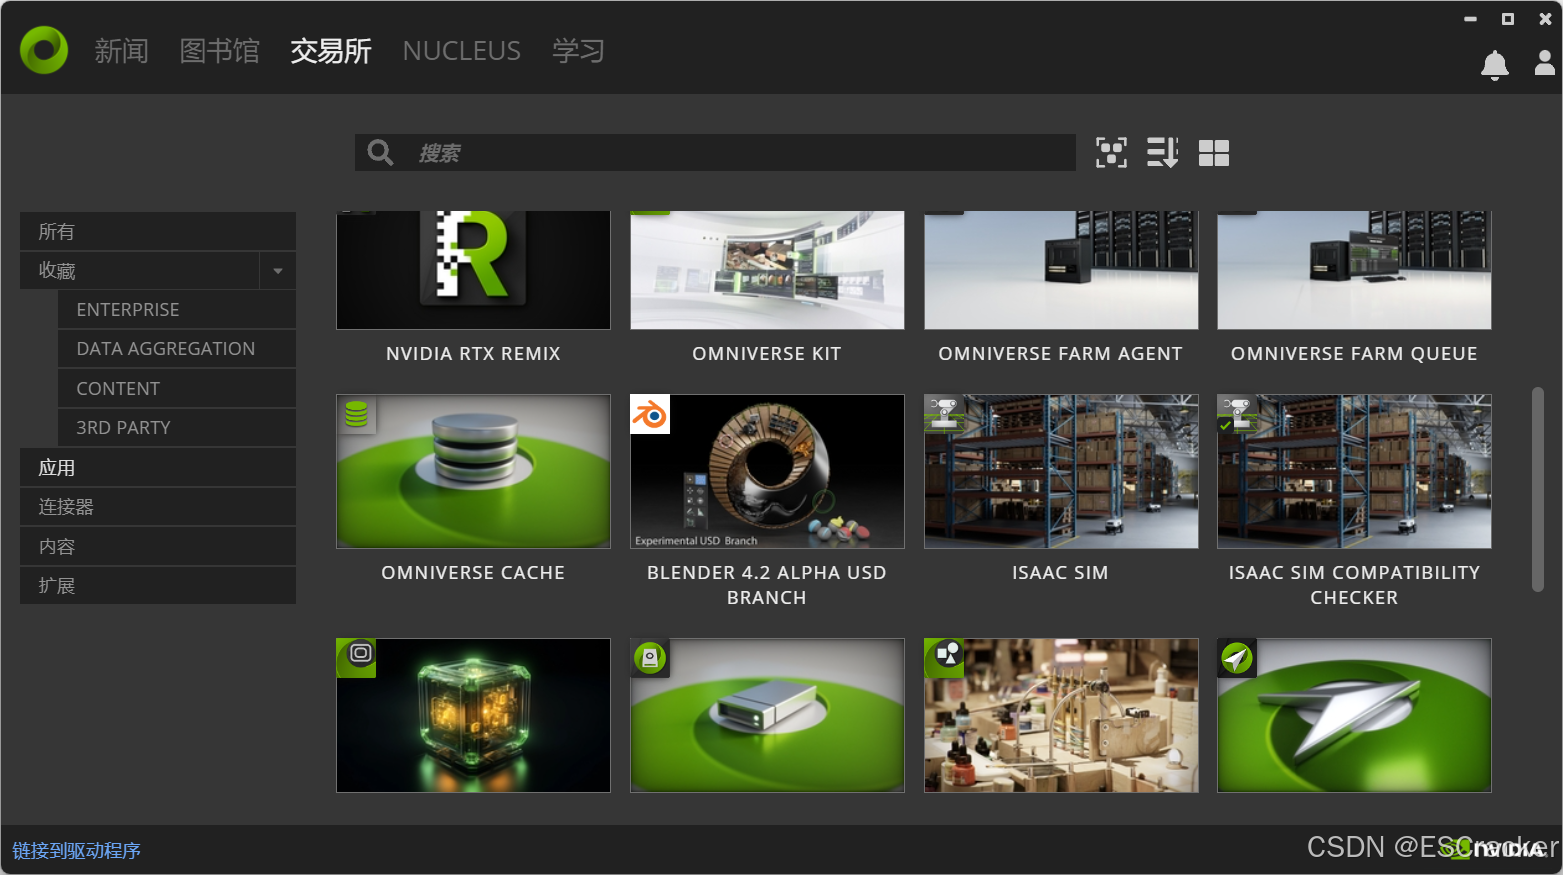The image size is (1563, 875).
Task: Open the 图书馆 tab
Action: [x=220, y=51]
